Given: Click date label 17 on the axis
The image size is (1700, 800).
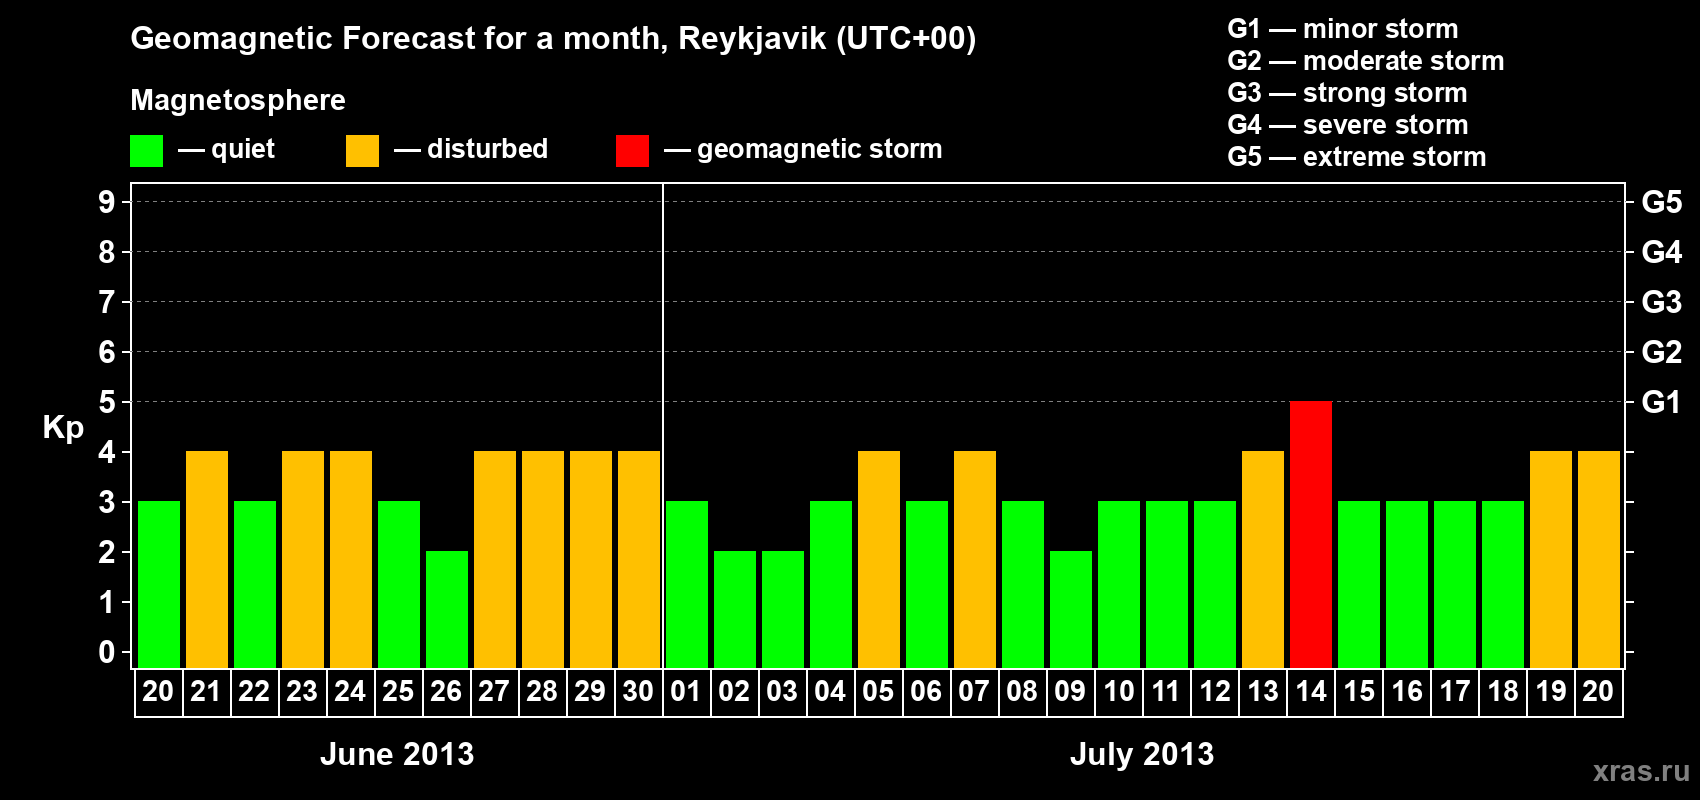Looking at the screenshot, I should (x=1455, y=692).
